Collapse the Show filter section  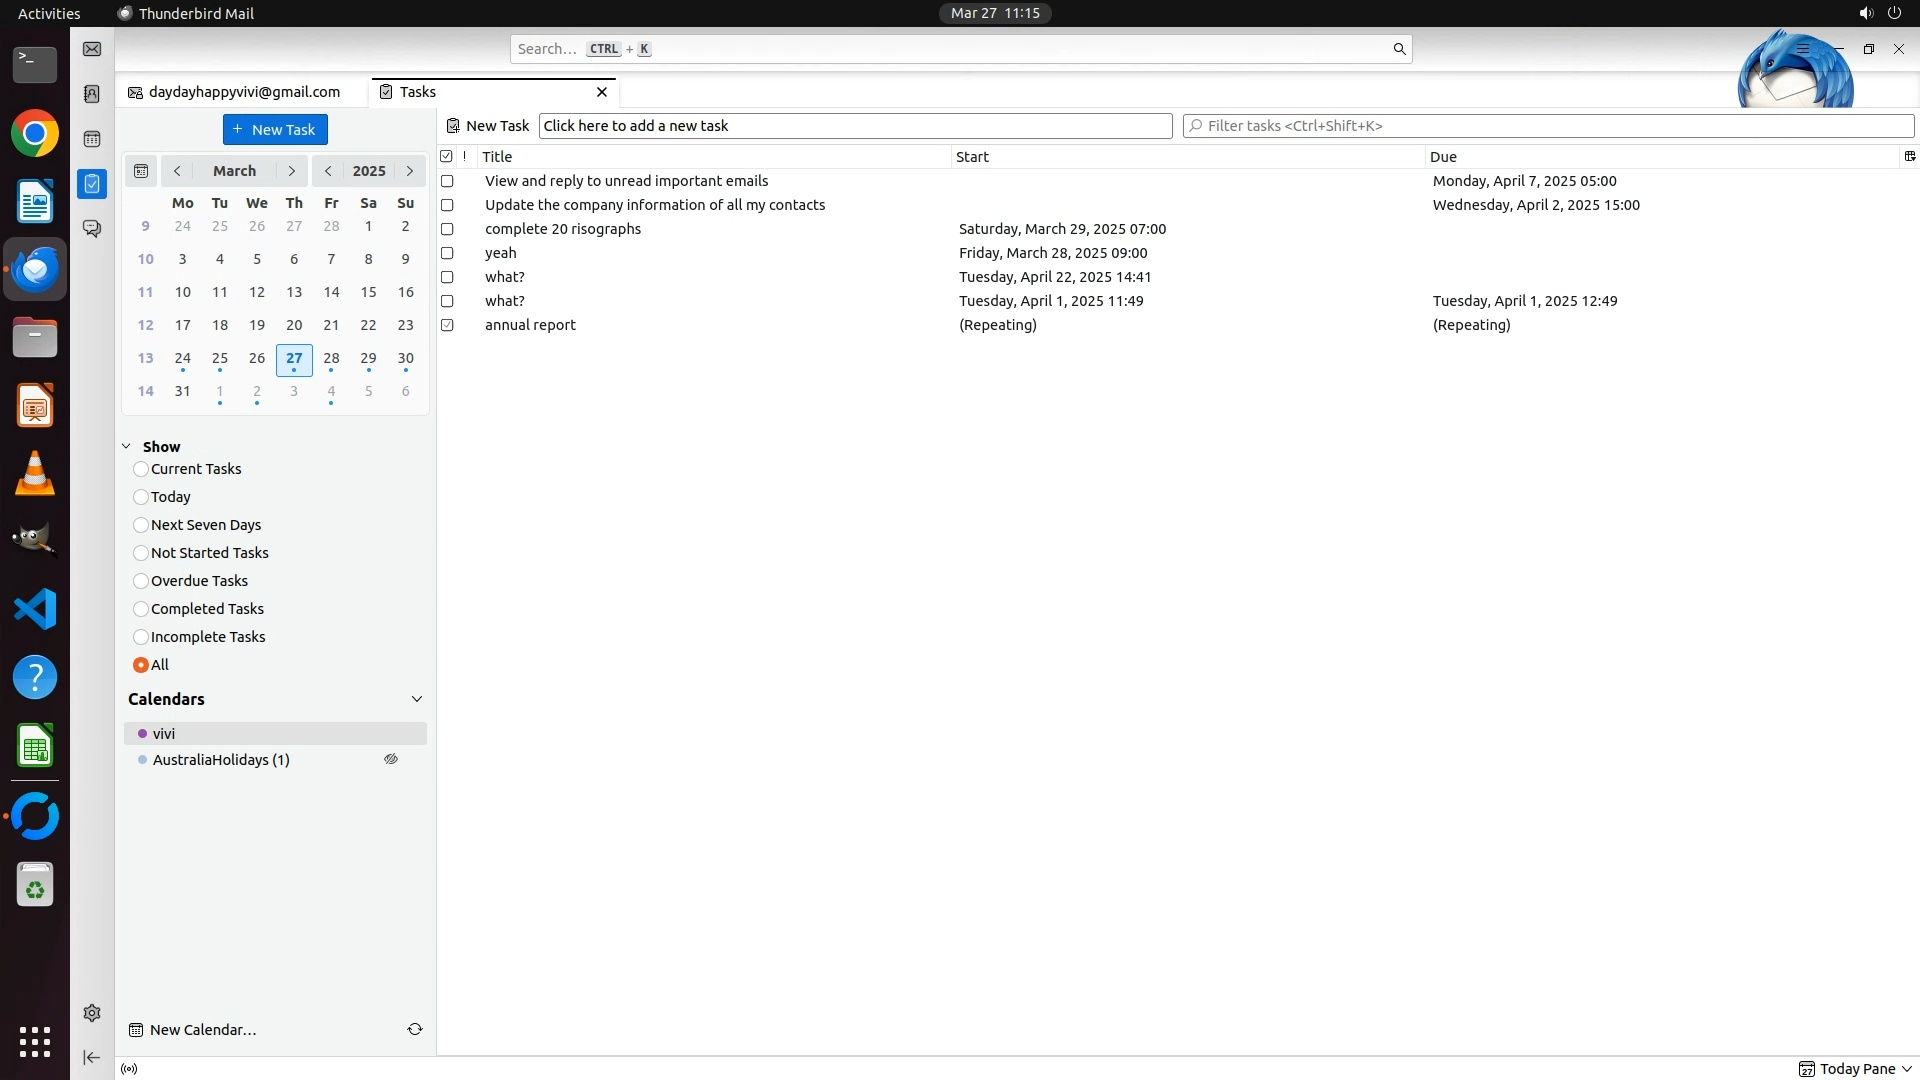click(127, 447)
